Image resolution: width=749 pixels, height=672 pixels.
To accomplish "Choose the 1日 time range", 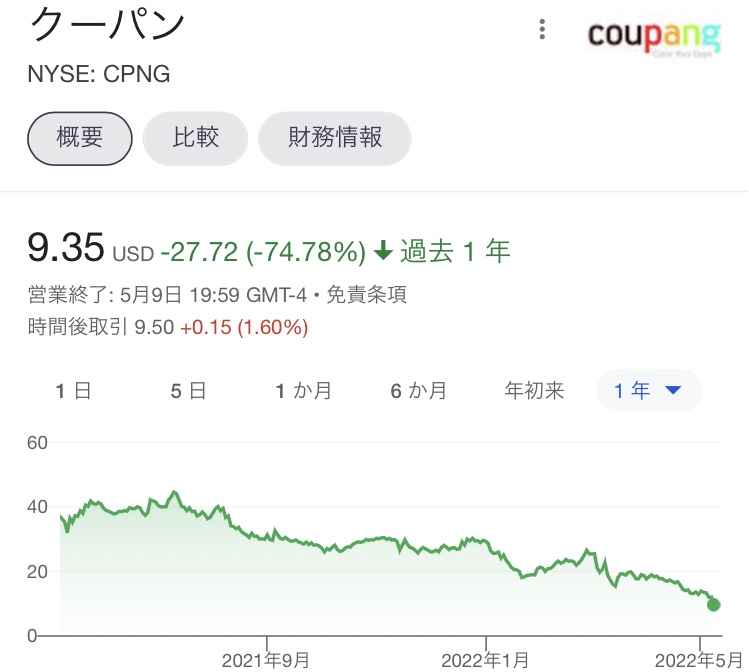I will pos(73,391).
